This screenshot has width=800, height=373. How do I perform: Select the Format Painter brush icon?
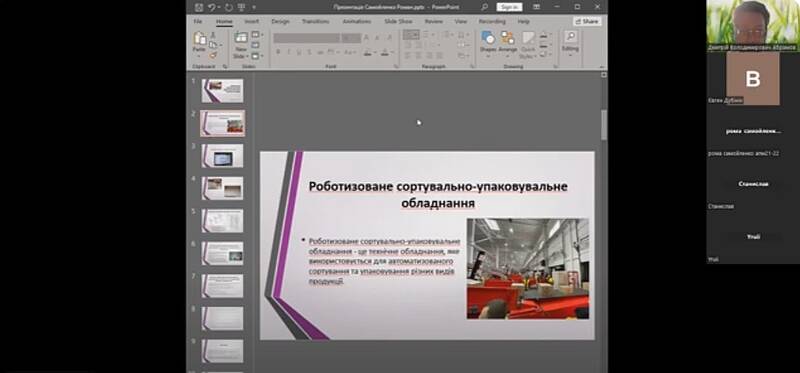tap(213, 55)
